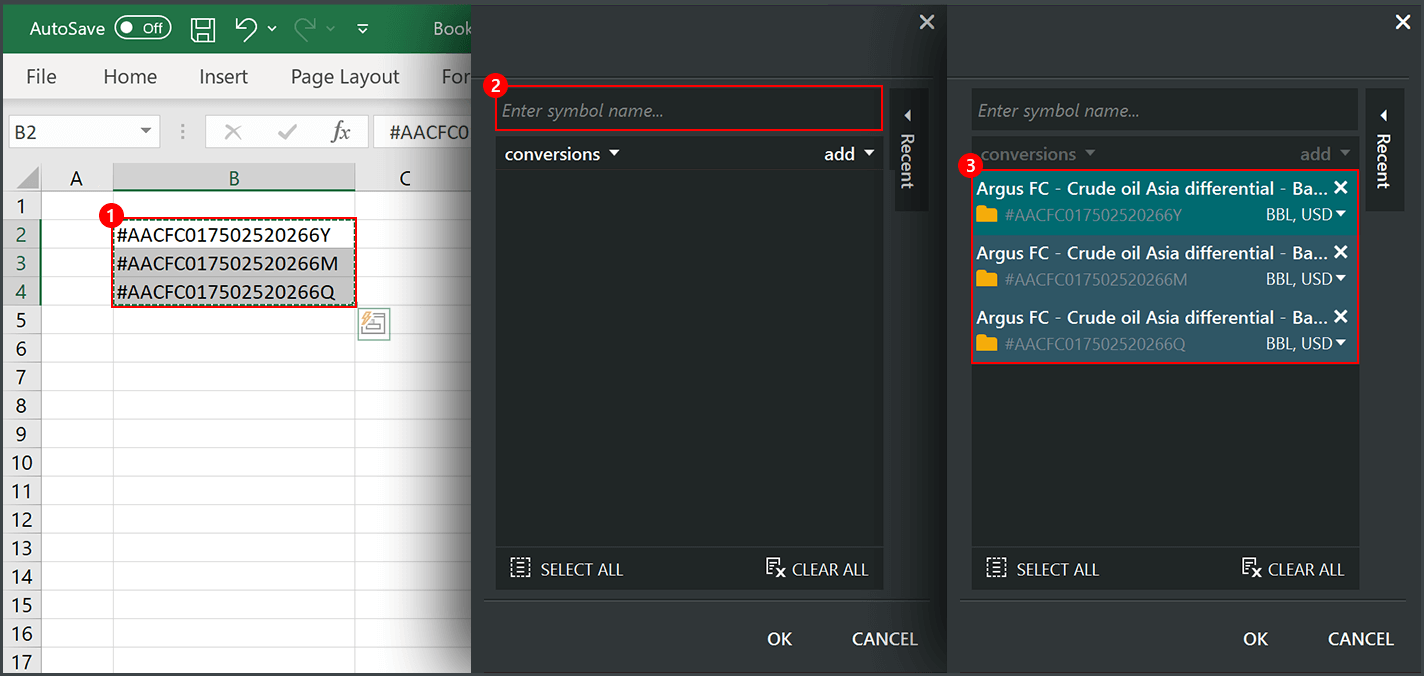Open the File tab
The height and width of the screenshot is (676, 1424).
[41, 77]
